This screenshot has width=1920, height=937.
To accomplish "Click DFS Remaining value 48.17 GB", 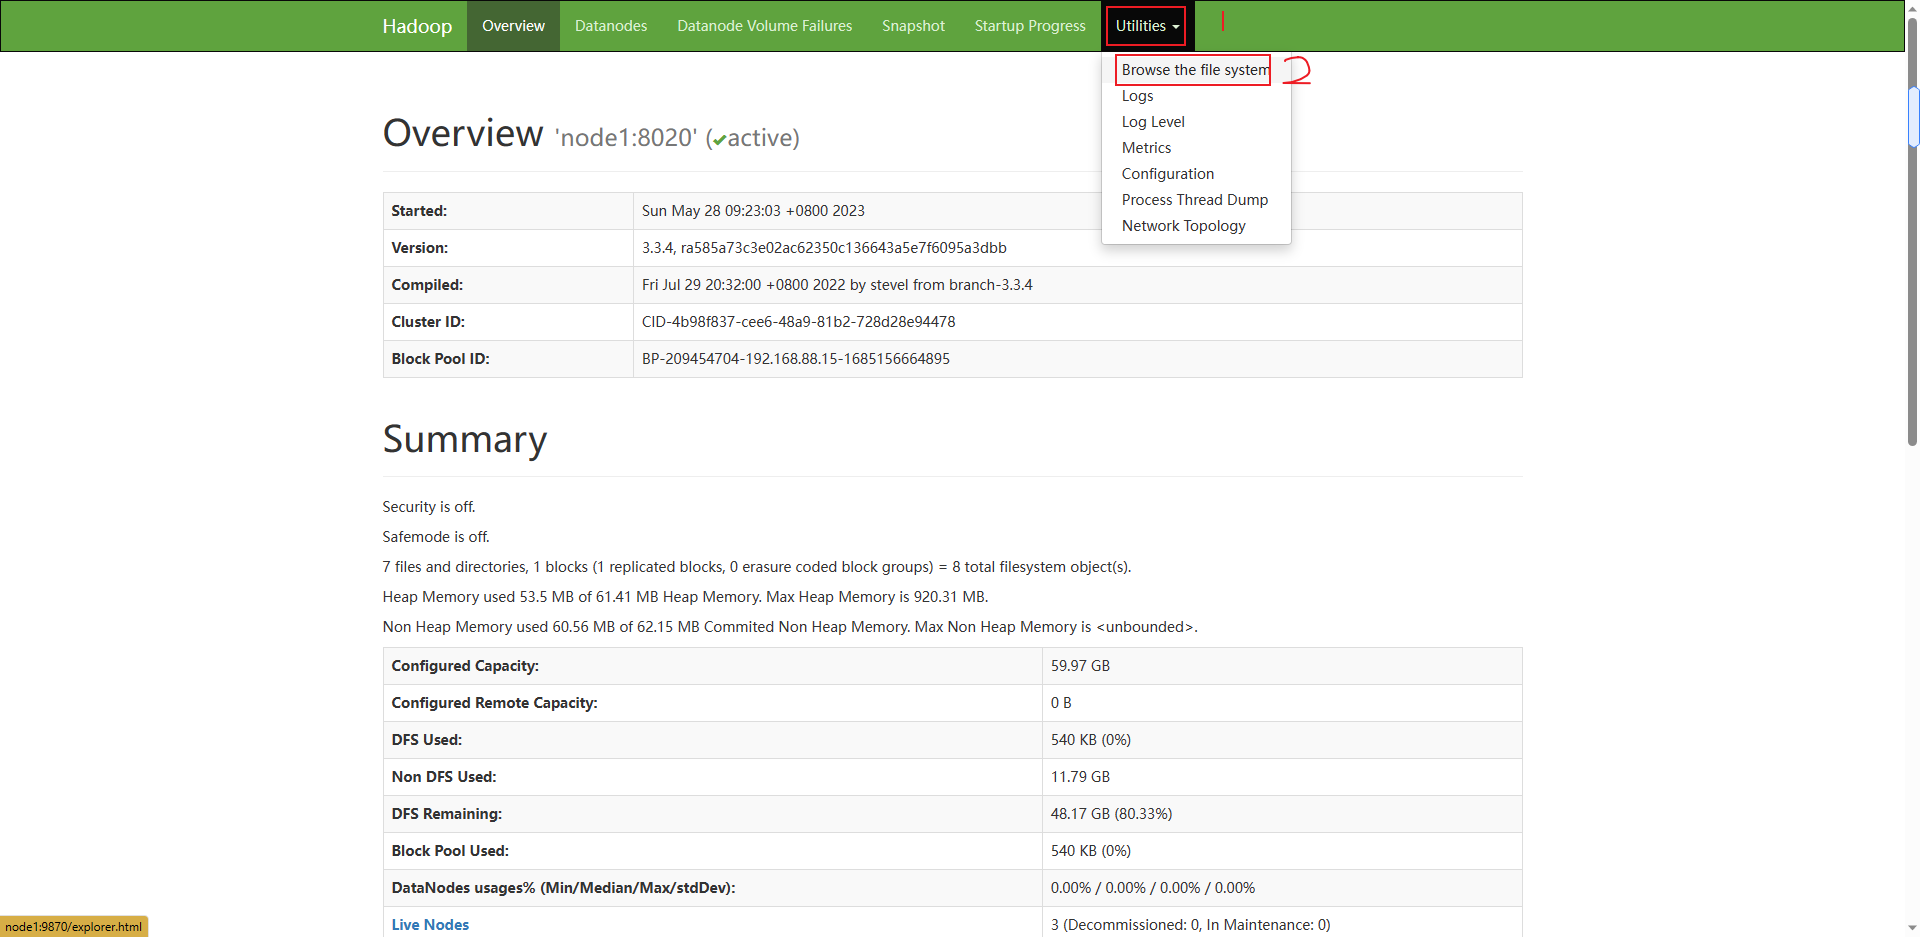I will pos(1111,814).
